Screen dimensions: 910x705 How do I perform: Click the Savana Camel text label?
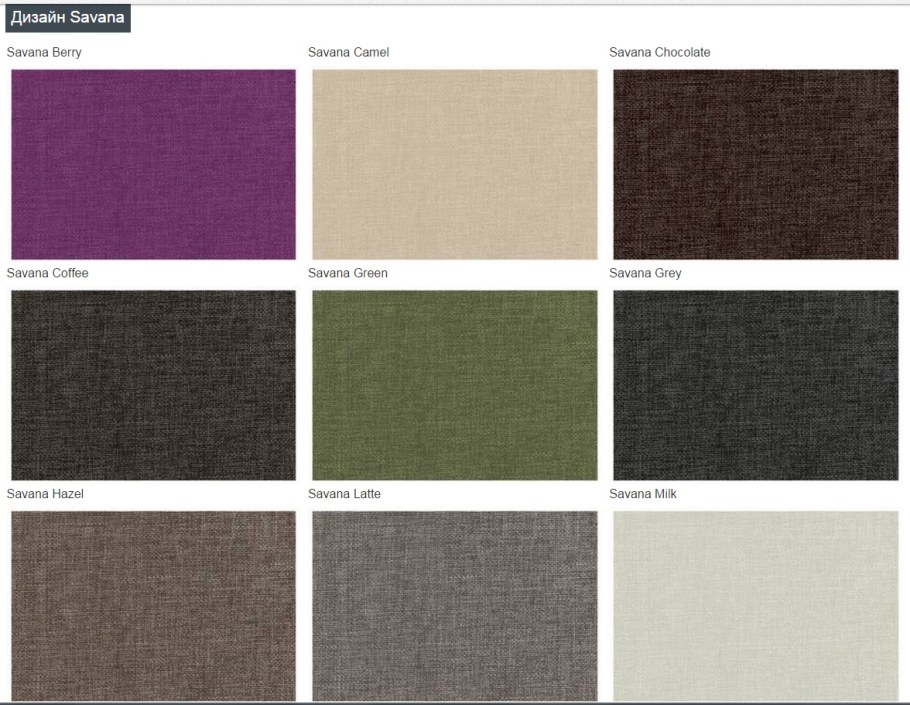pos(348,52)
